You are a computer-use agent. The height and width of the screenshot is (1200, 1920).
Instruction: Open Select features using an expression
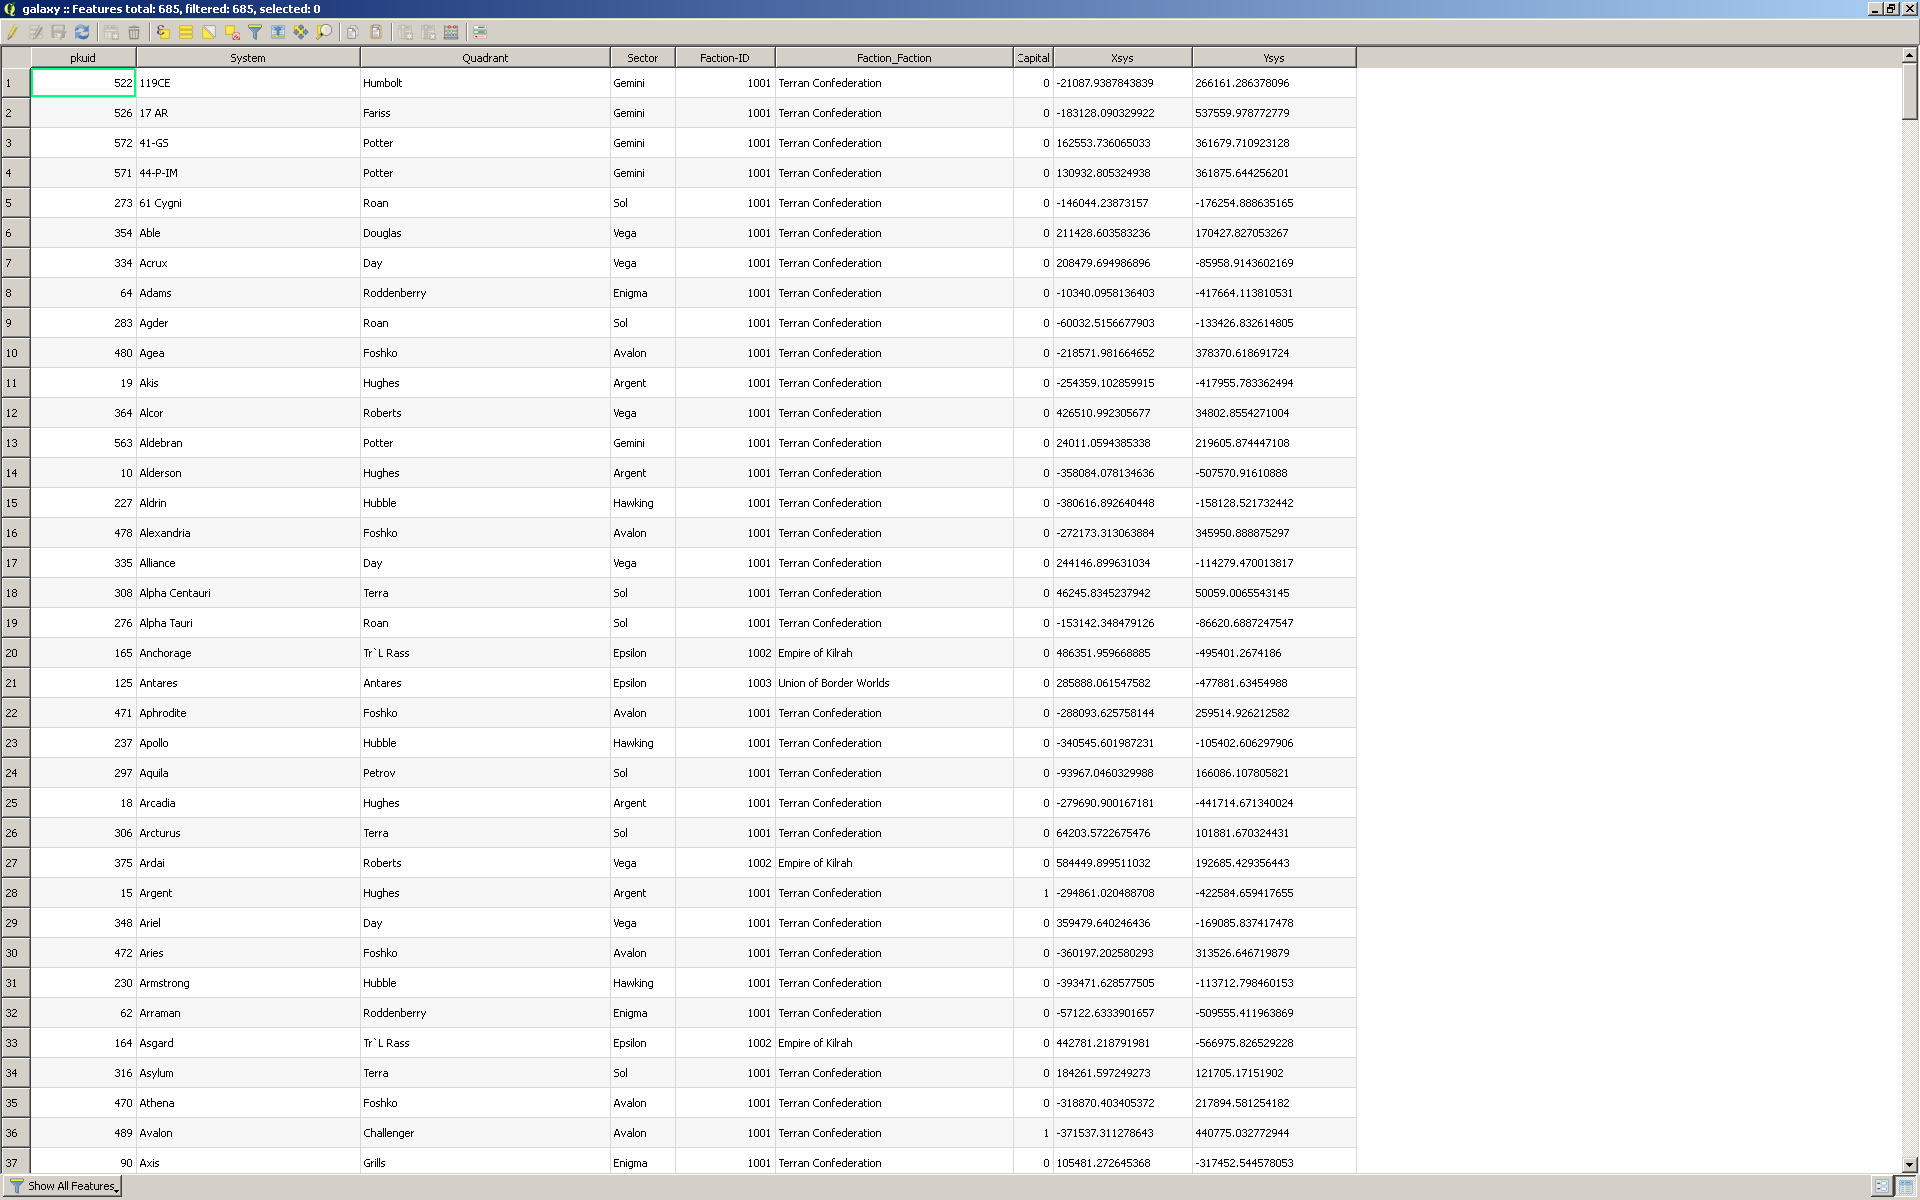[x=163, y=32]
